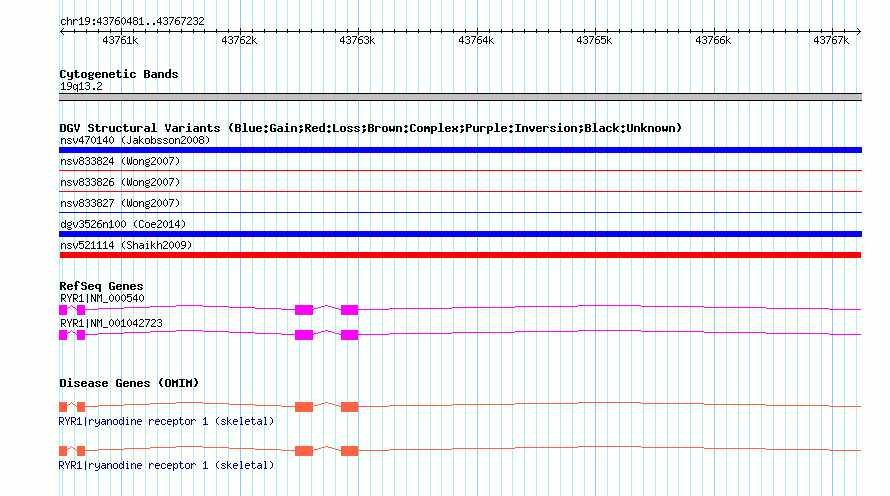This screenshot has width=890, height=496.
Task: Open the upper RYR1|ryanodine receptor 1 link
Action: [166, 421]
